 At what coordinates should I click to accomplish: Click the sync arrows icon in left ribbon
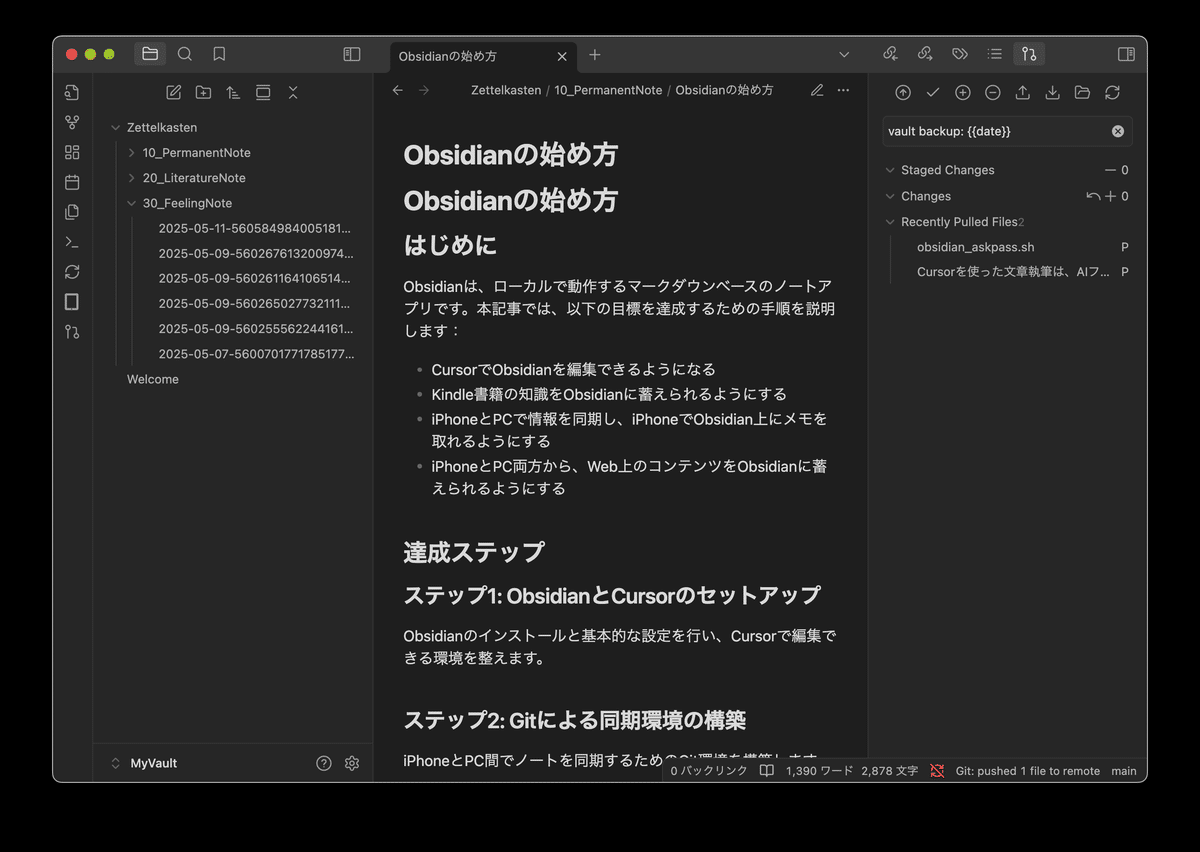tap(72, 272)
